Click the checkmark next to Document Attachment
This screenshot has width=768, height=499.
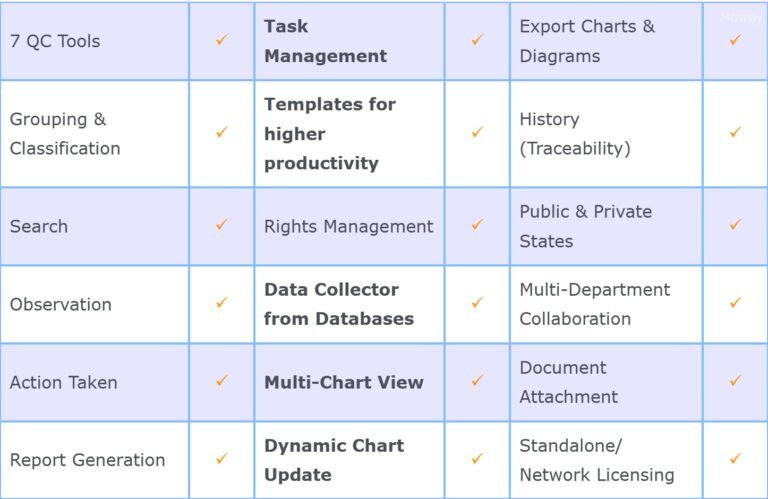tap(735, 381)
